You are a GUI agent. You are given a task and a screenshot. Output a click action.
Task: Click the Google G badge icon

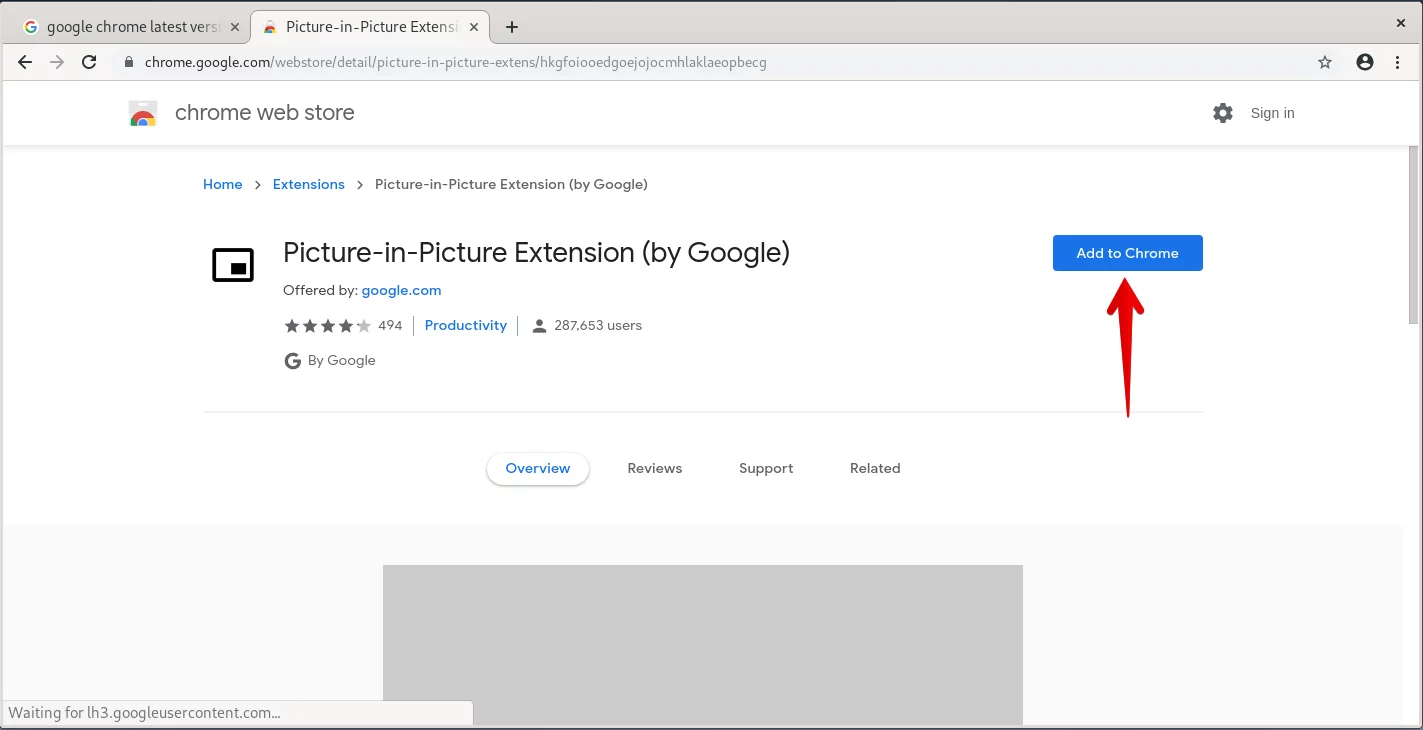pos(293,361)
